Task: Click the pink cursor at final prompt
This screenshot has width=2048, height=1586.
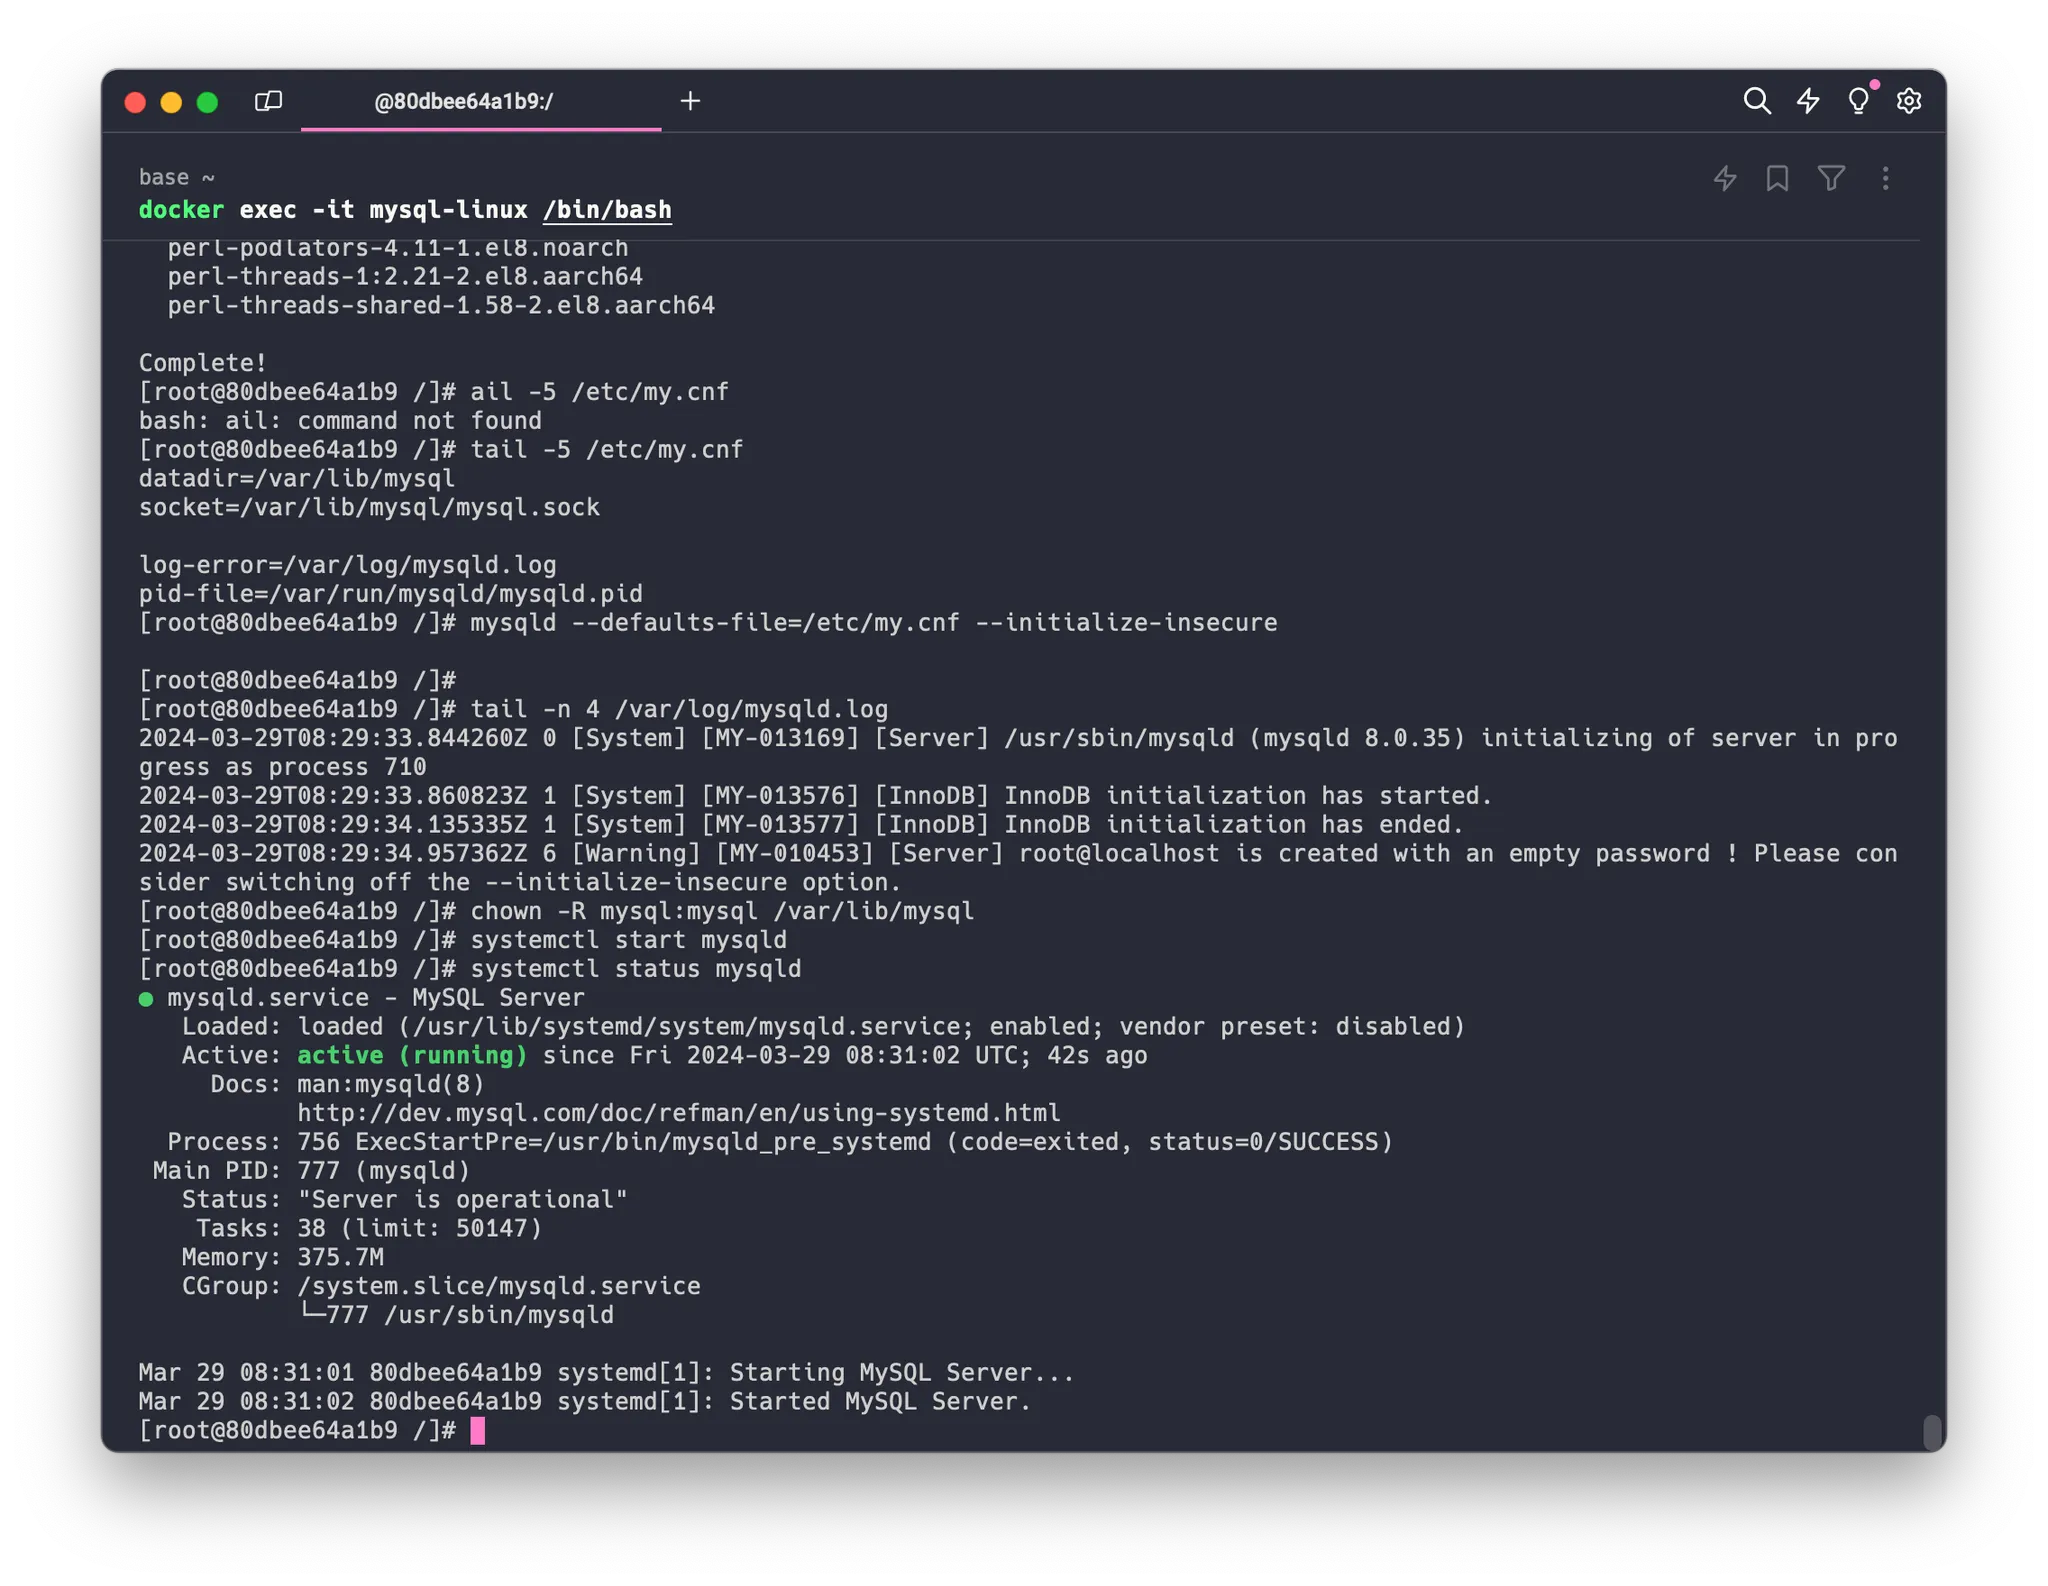Action: [478, 1430]
